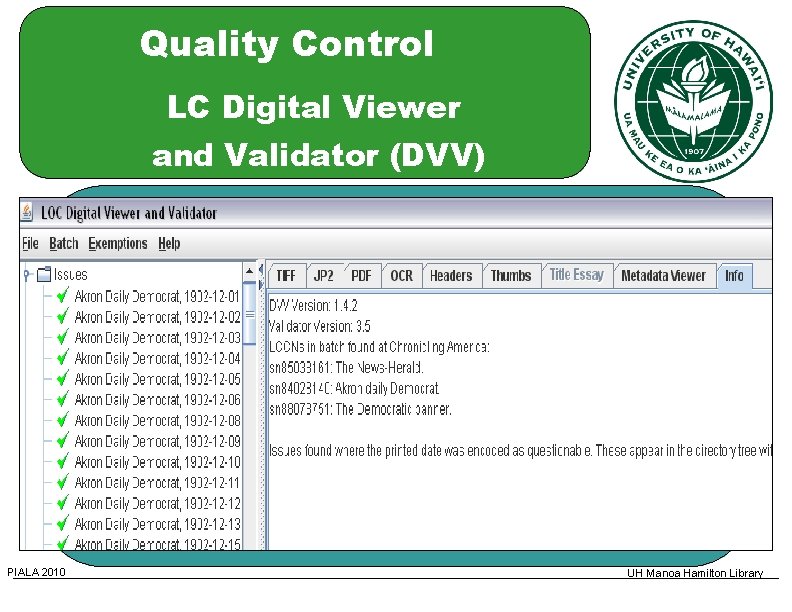Viewport: 792px width, 612px height.
Task: Click the scroll up arrow of issues tree
Action: pos(250,271)
